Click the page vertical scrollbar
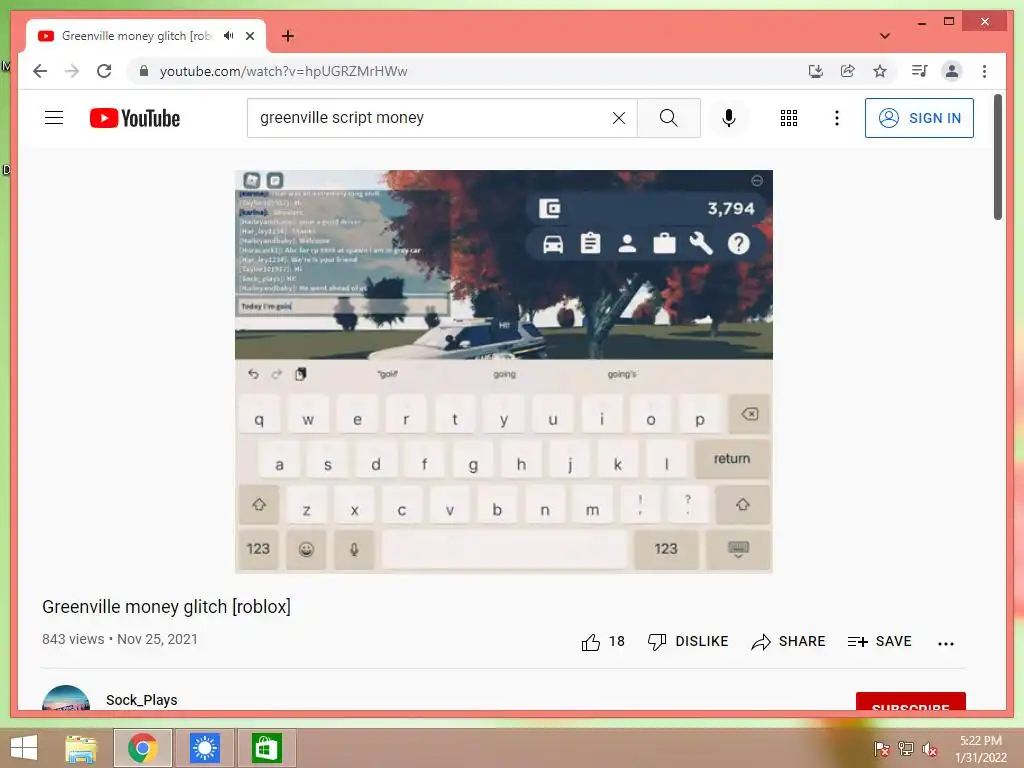 pyautogui.click(x=998, y=157)
